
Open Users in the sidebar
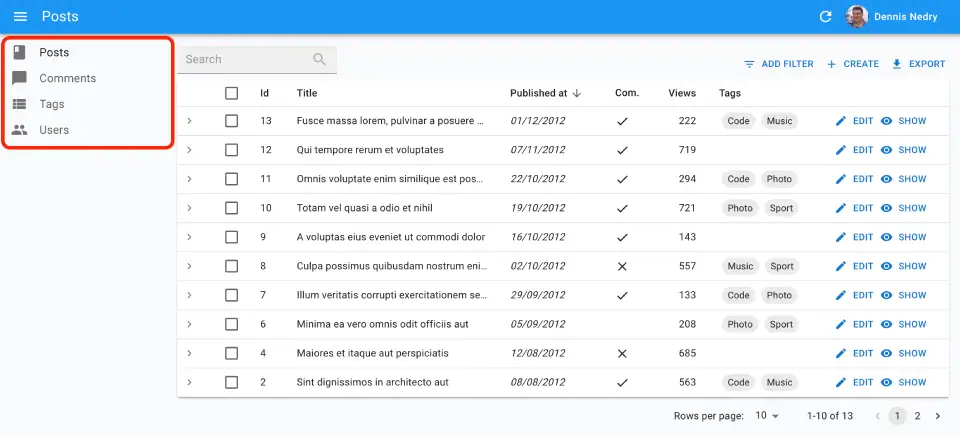tap(54, 130)
